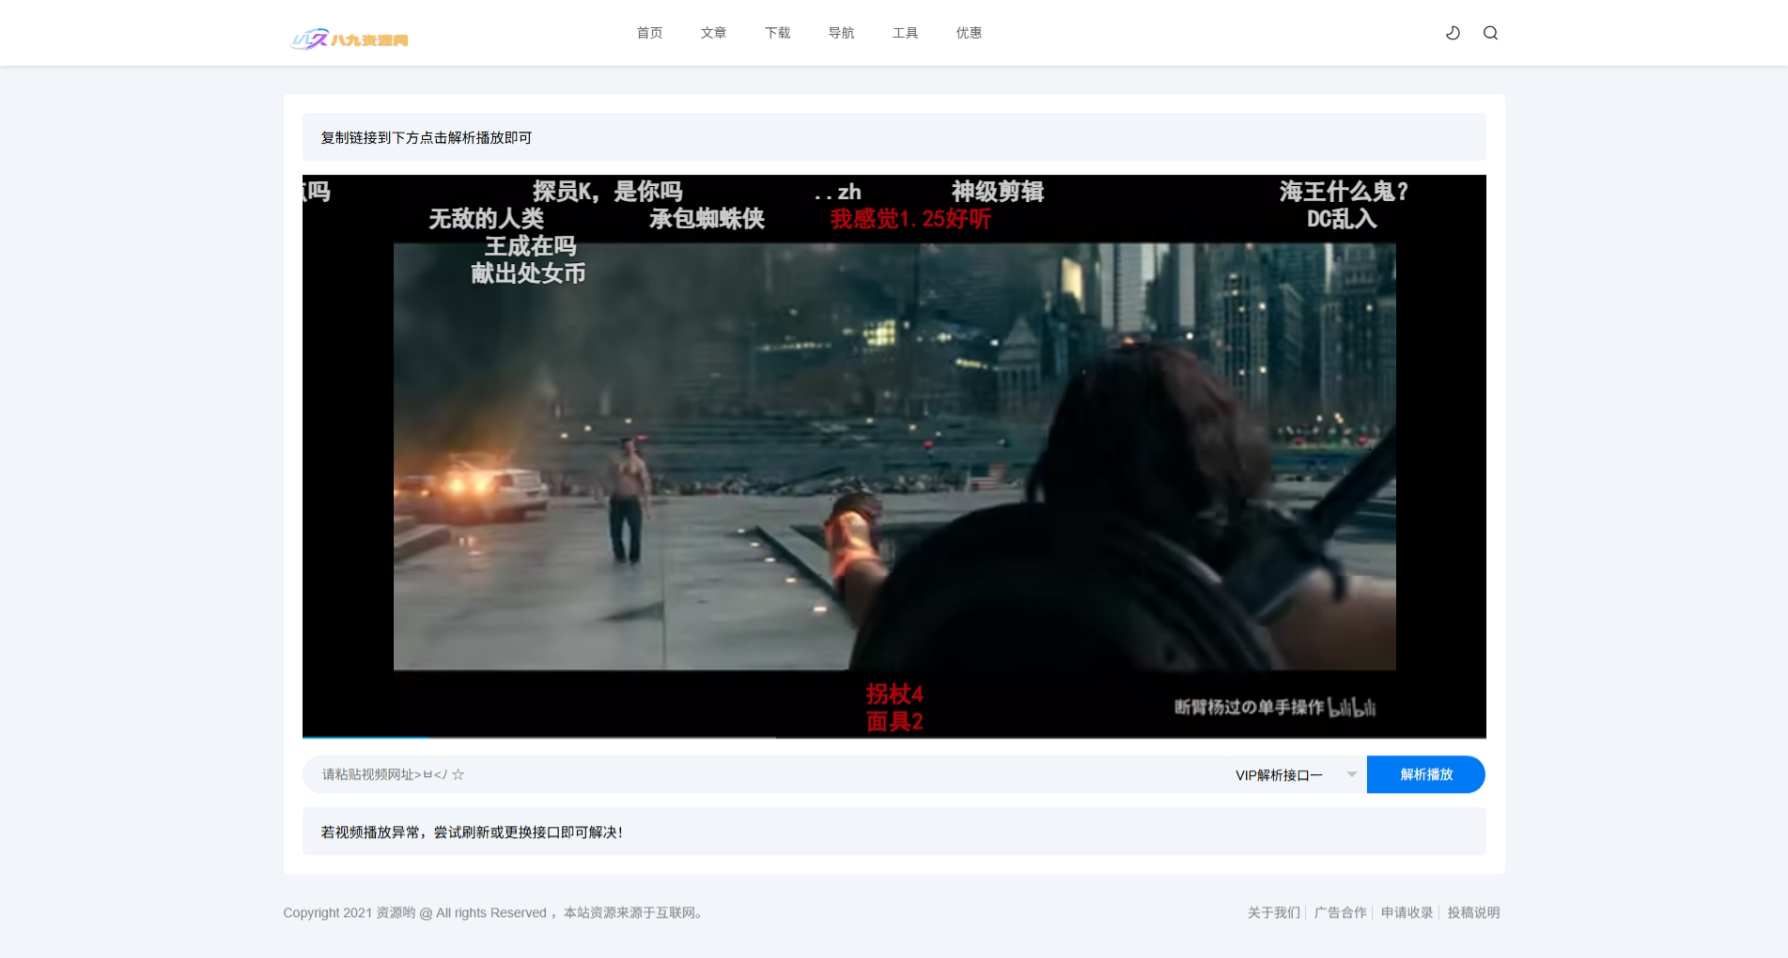Expand the VIP解析接口一 dropdown
Screen dimensions: 1788x958
(x=1294, y=775)
